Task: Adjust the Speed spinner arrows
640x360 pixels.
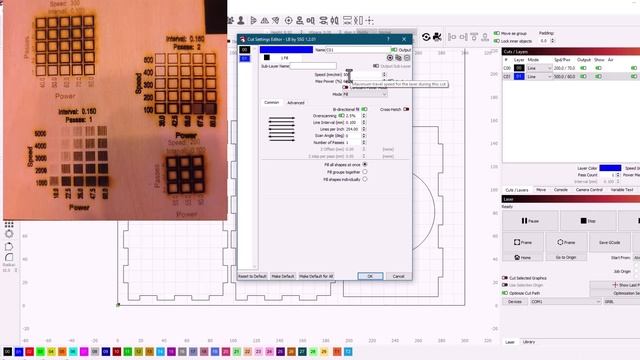Action: 384,75
